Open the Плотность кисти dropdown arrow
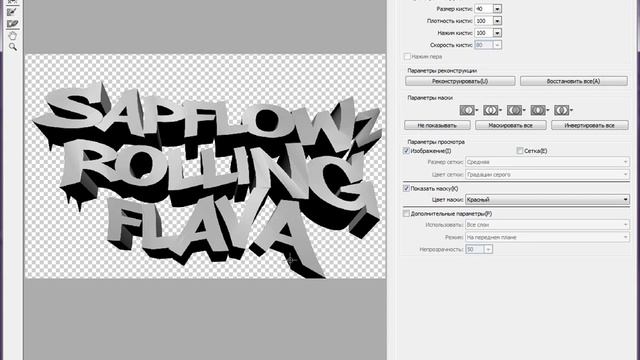Viewport: 640px width, 360px height. coord(497,21)
